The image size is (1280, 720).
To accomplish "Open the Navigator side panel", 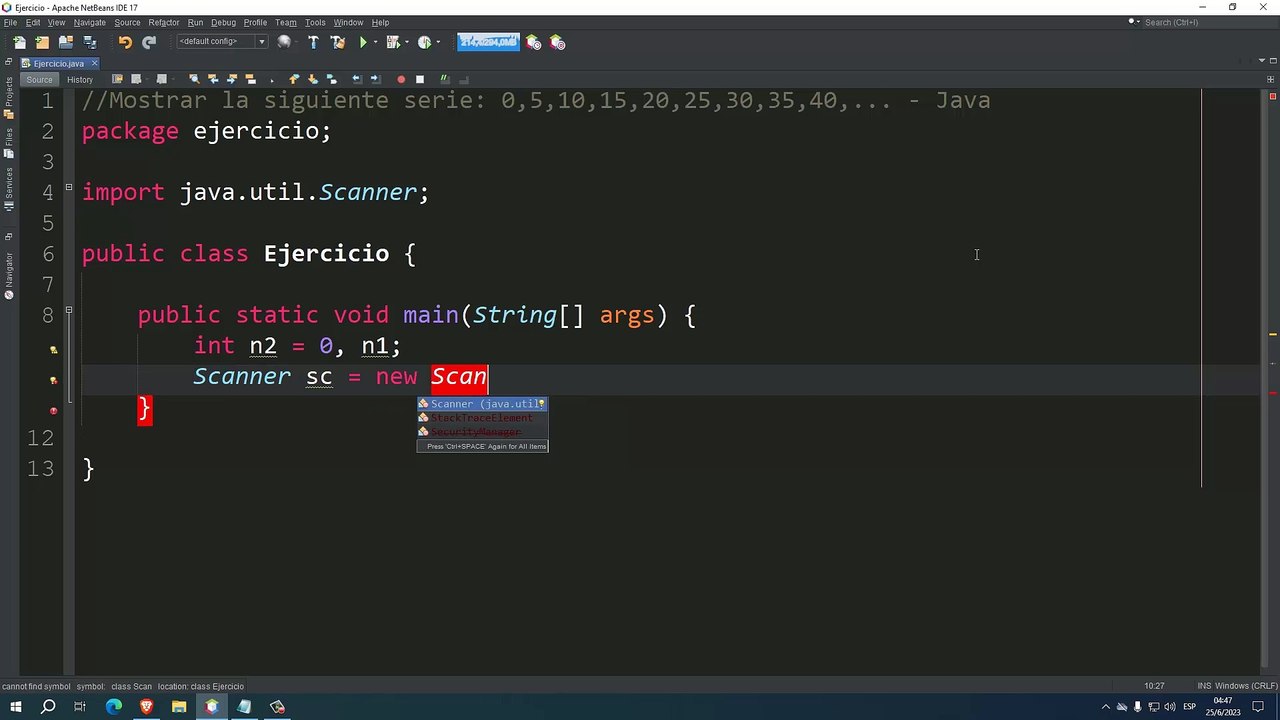I will [9, 275].
